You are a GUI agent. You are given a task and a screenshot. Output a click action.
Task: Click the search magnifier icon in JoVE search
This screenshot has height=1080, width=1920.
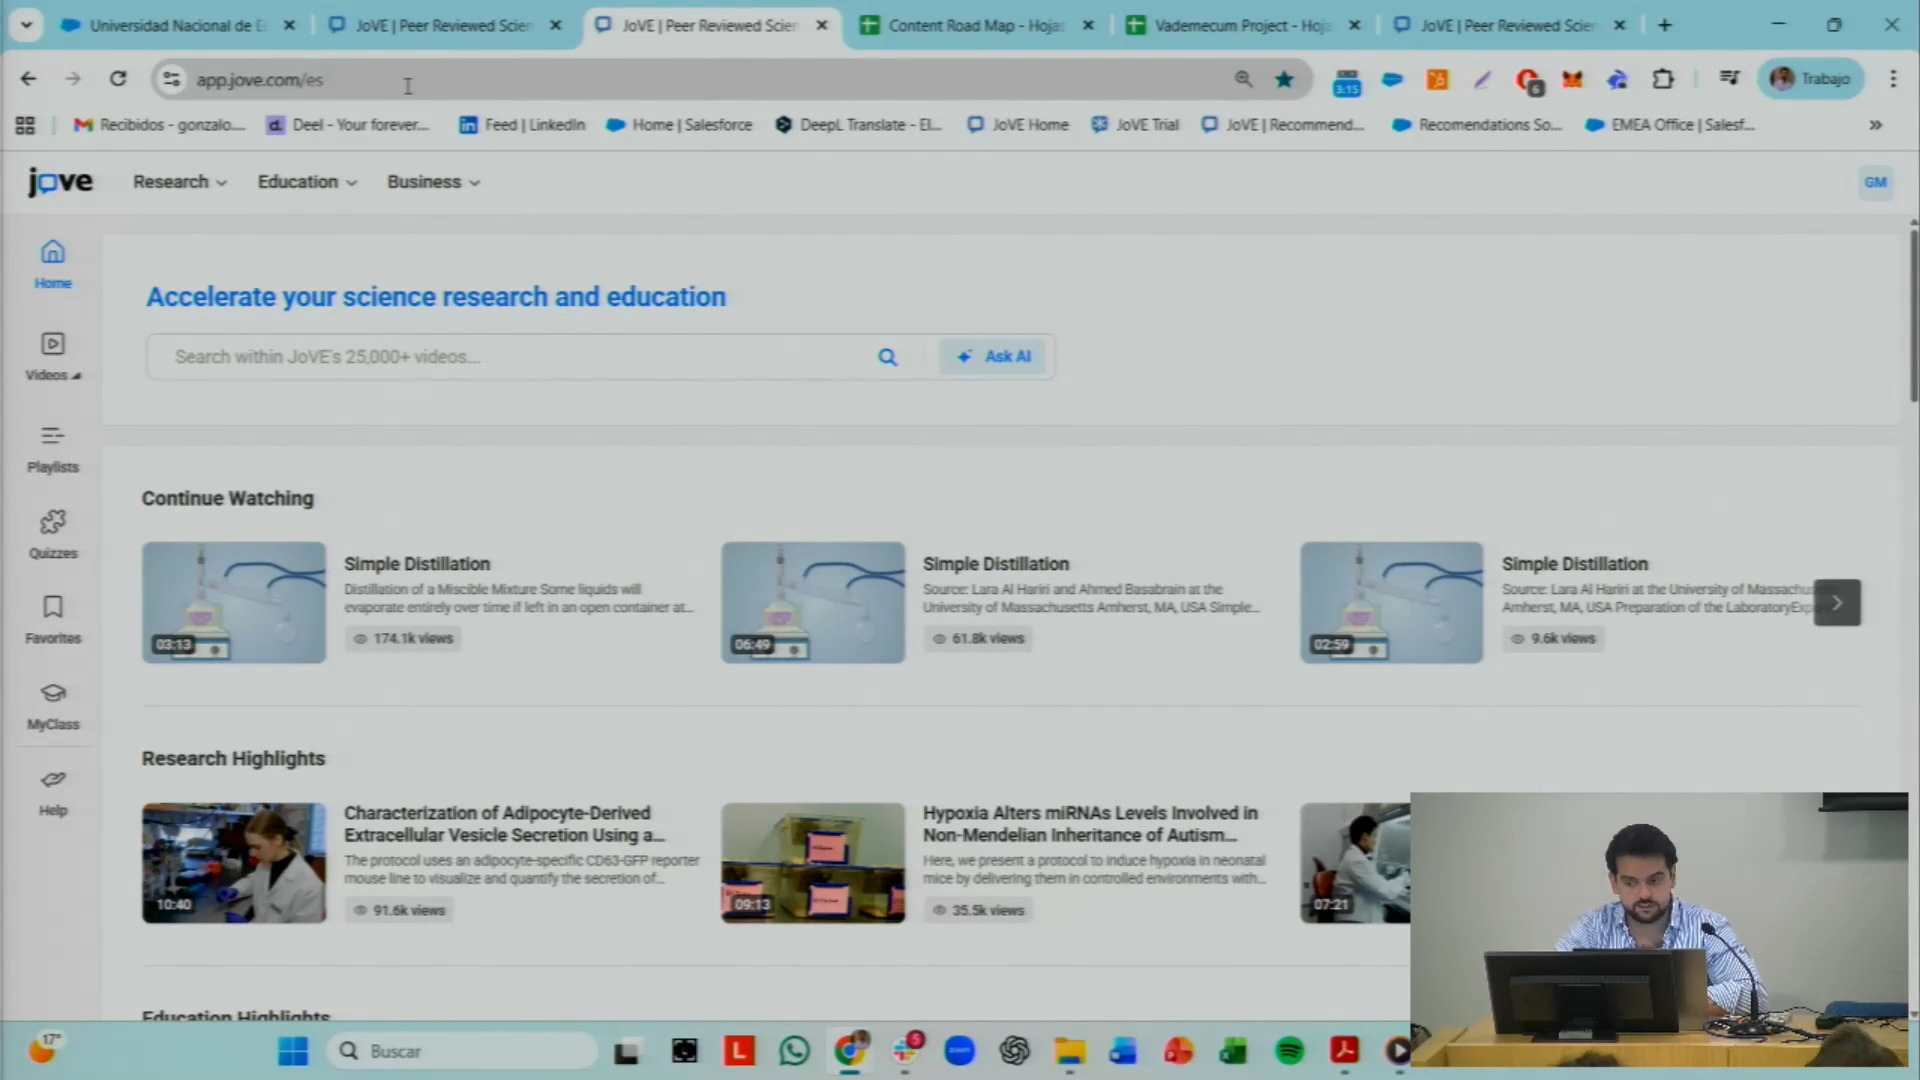887,357
